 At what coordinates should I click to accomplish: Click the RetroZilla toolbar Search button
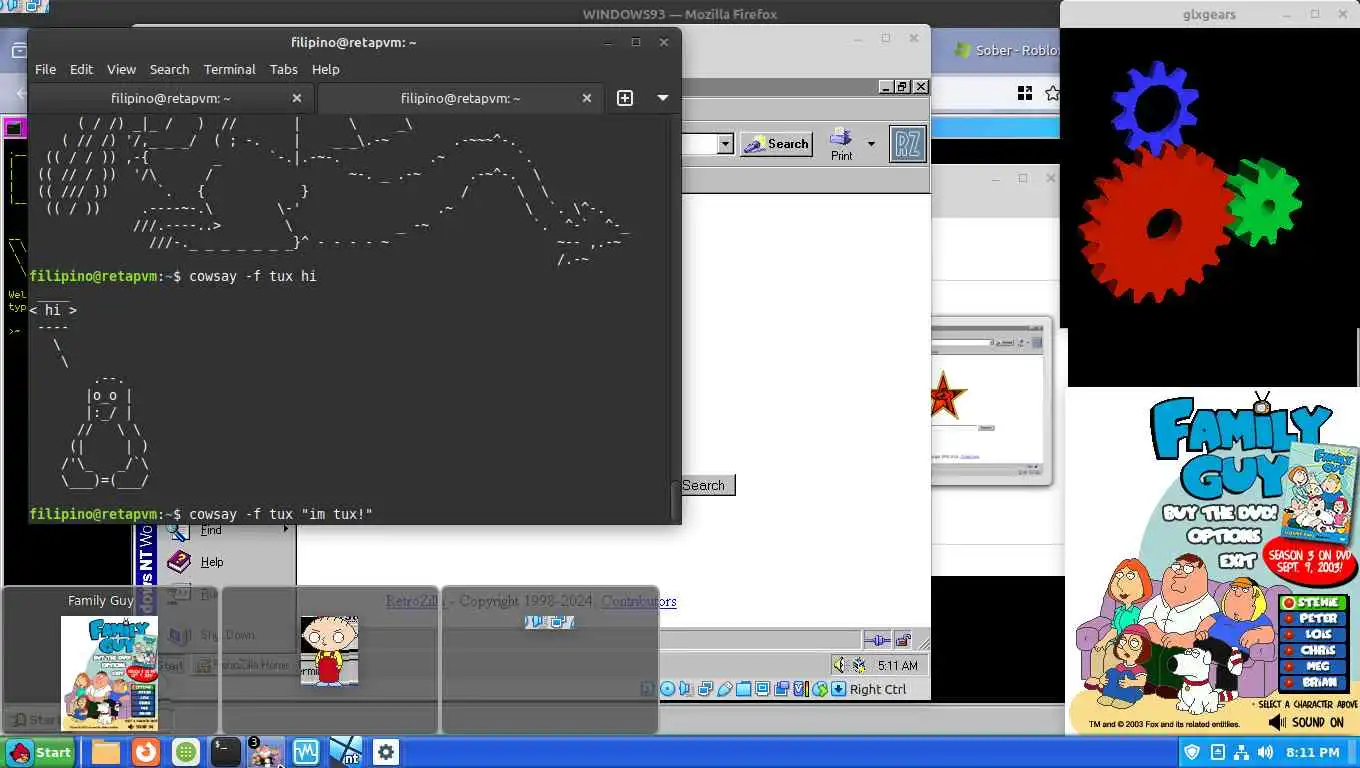(x=776, y=144)
